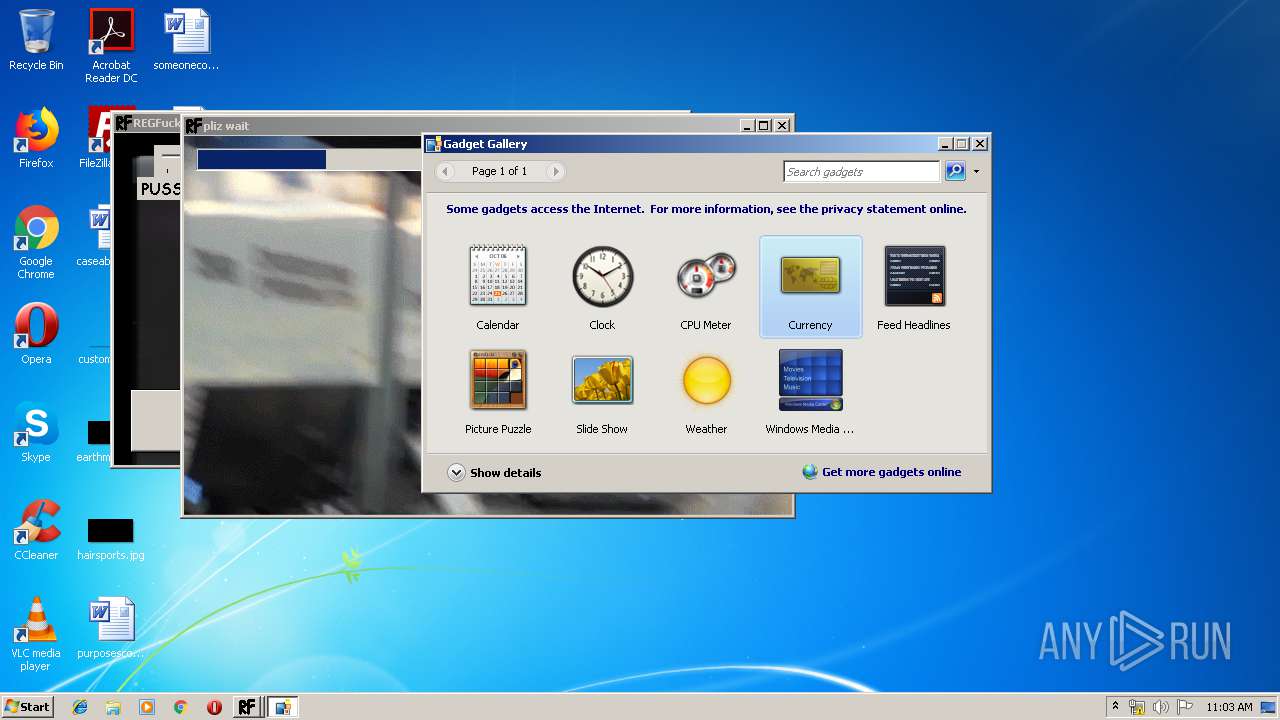The width and height of the screenshot is (1280, 720).
Task: Open Action Center flag icon
Action: point(1185,707)
